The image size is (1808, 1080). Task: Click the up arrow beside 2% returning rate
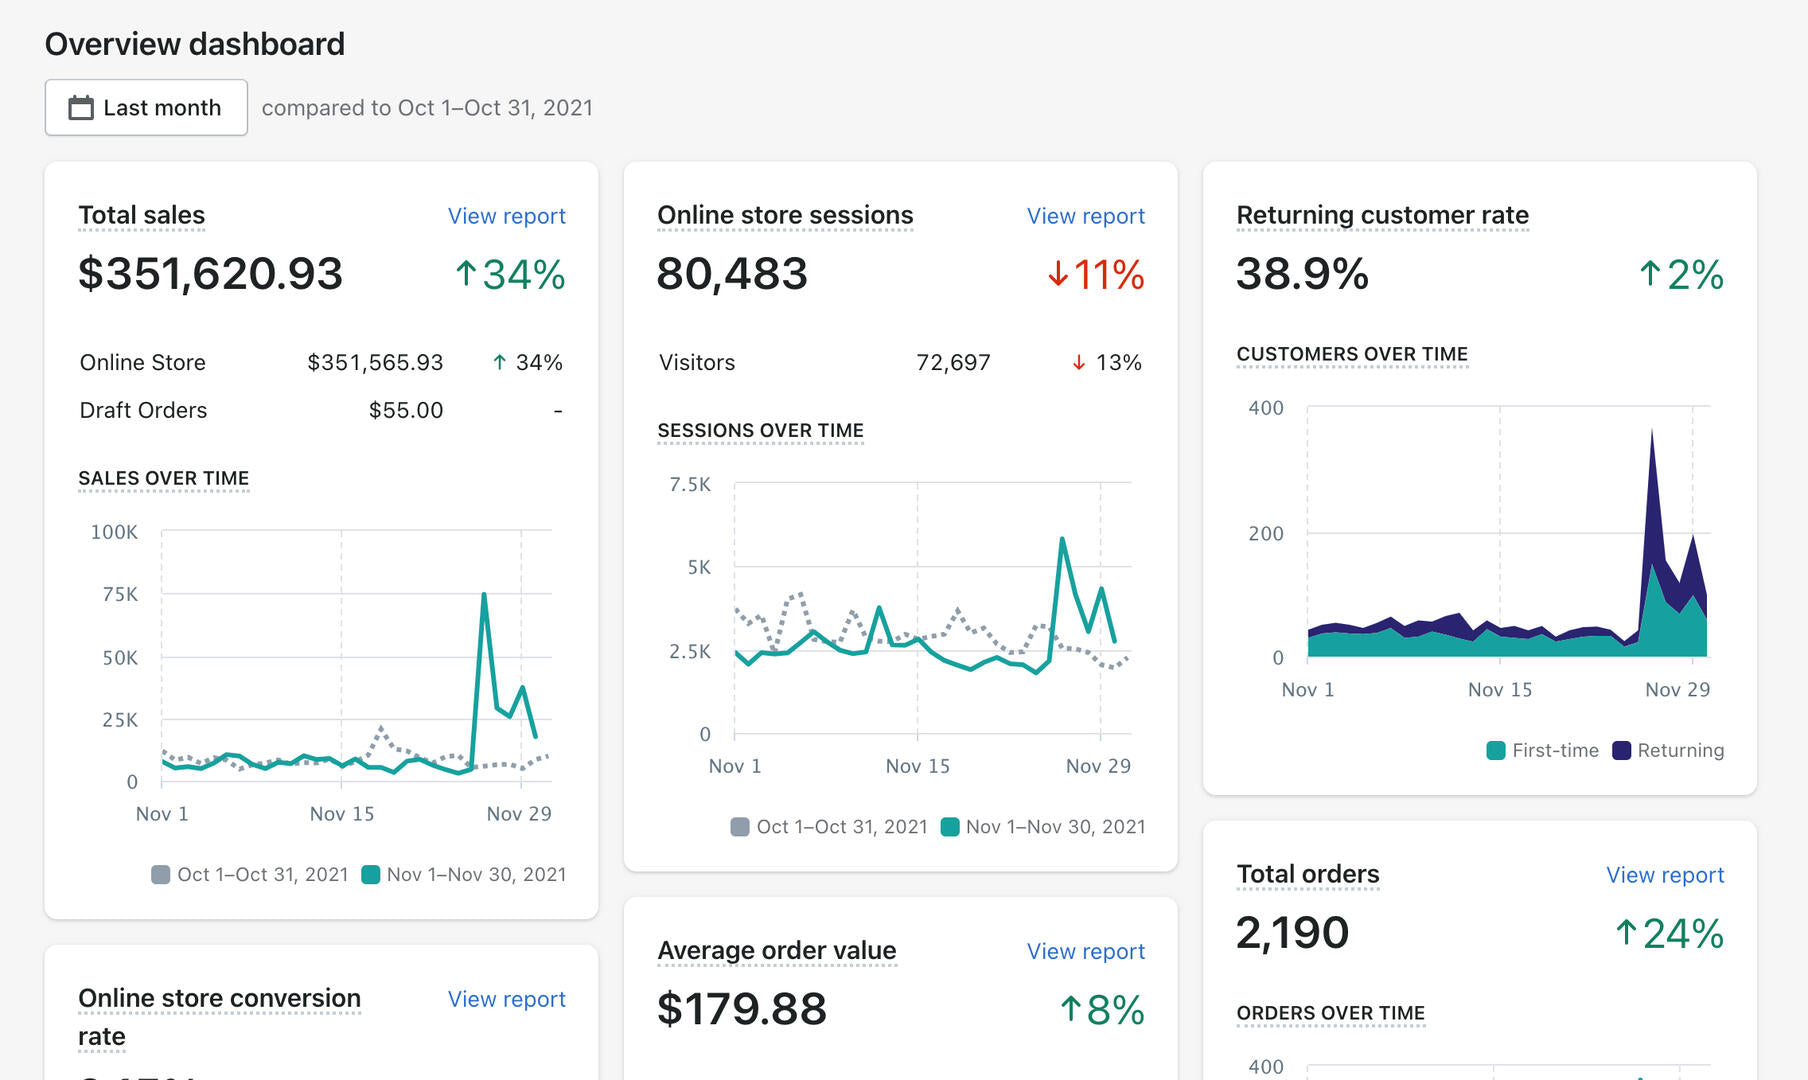(1650, 274)
